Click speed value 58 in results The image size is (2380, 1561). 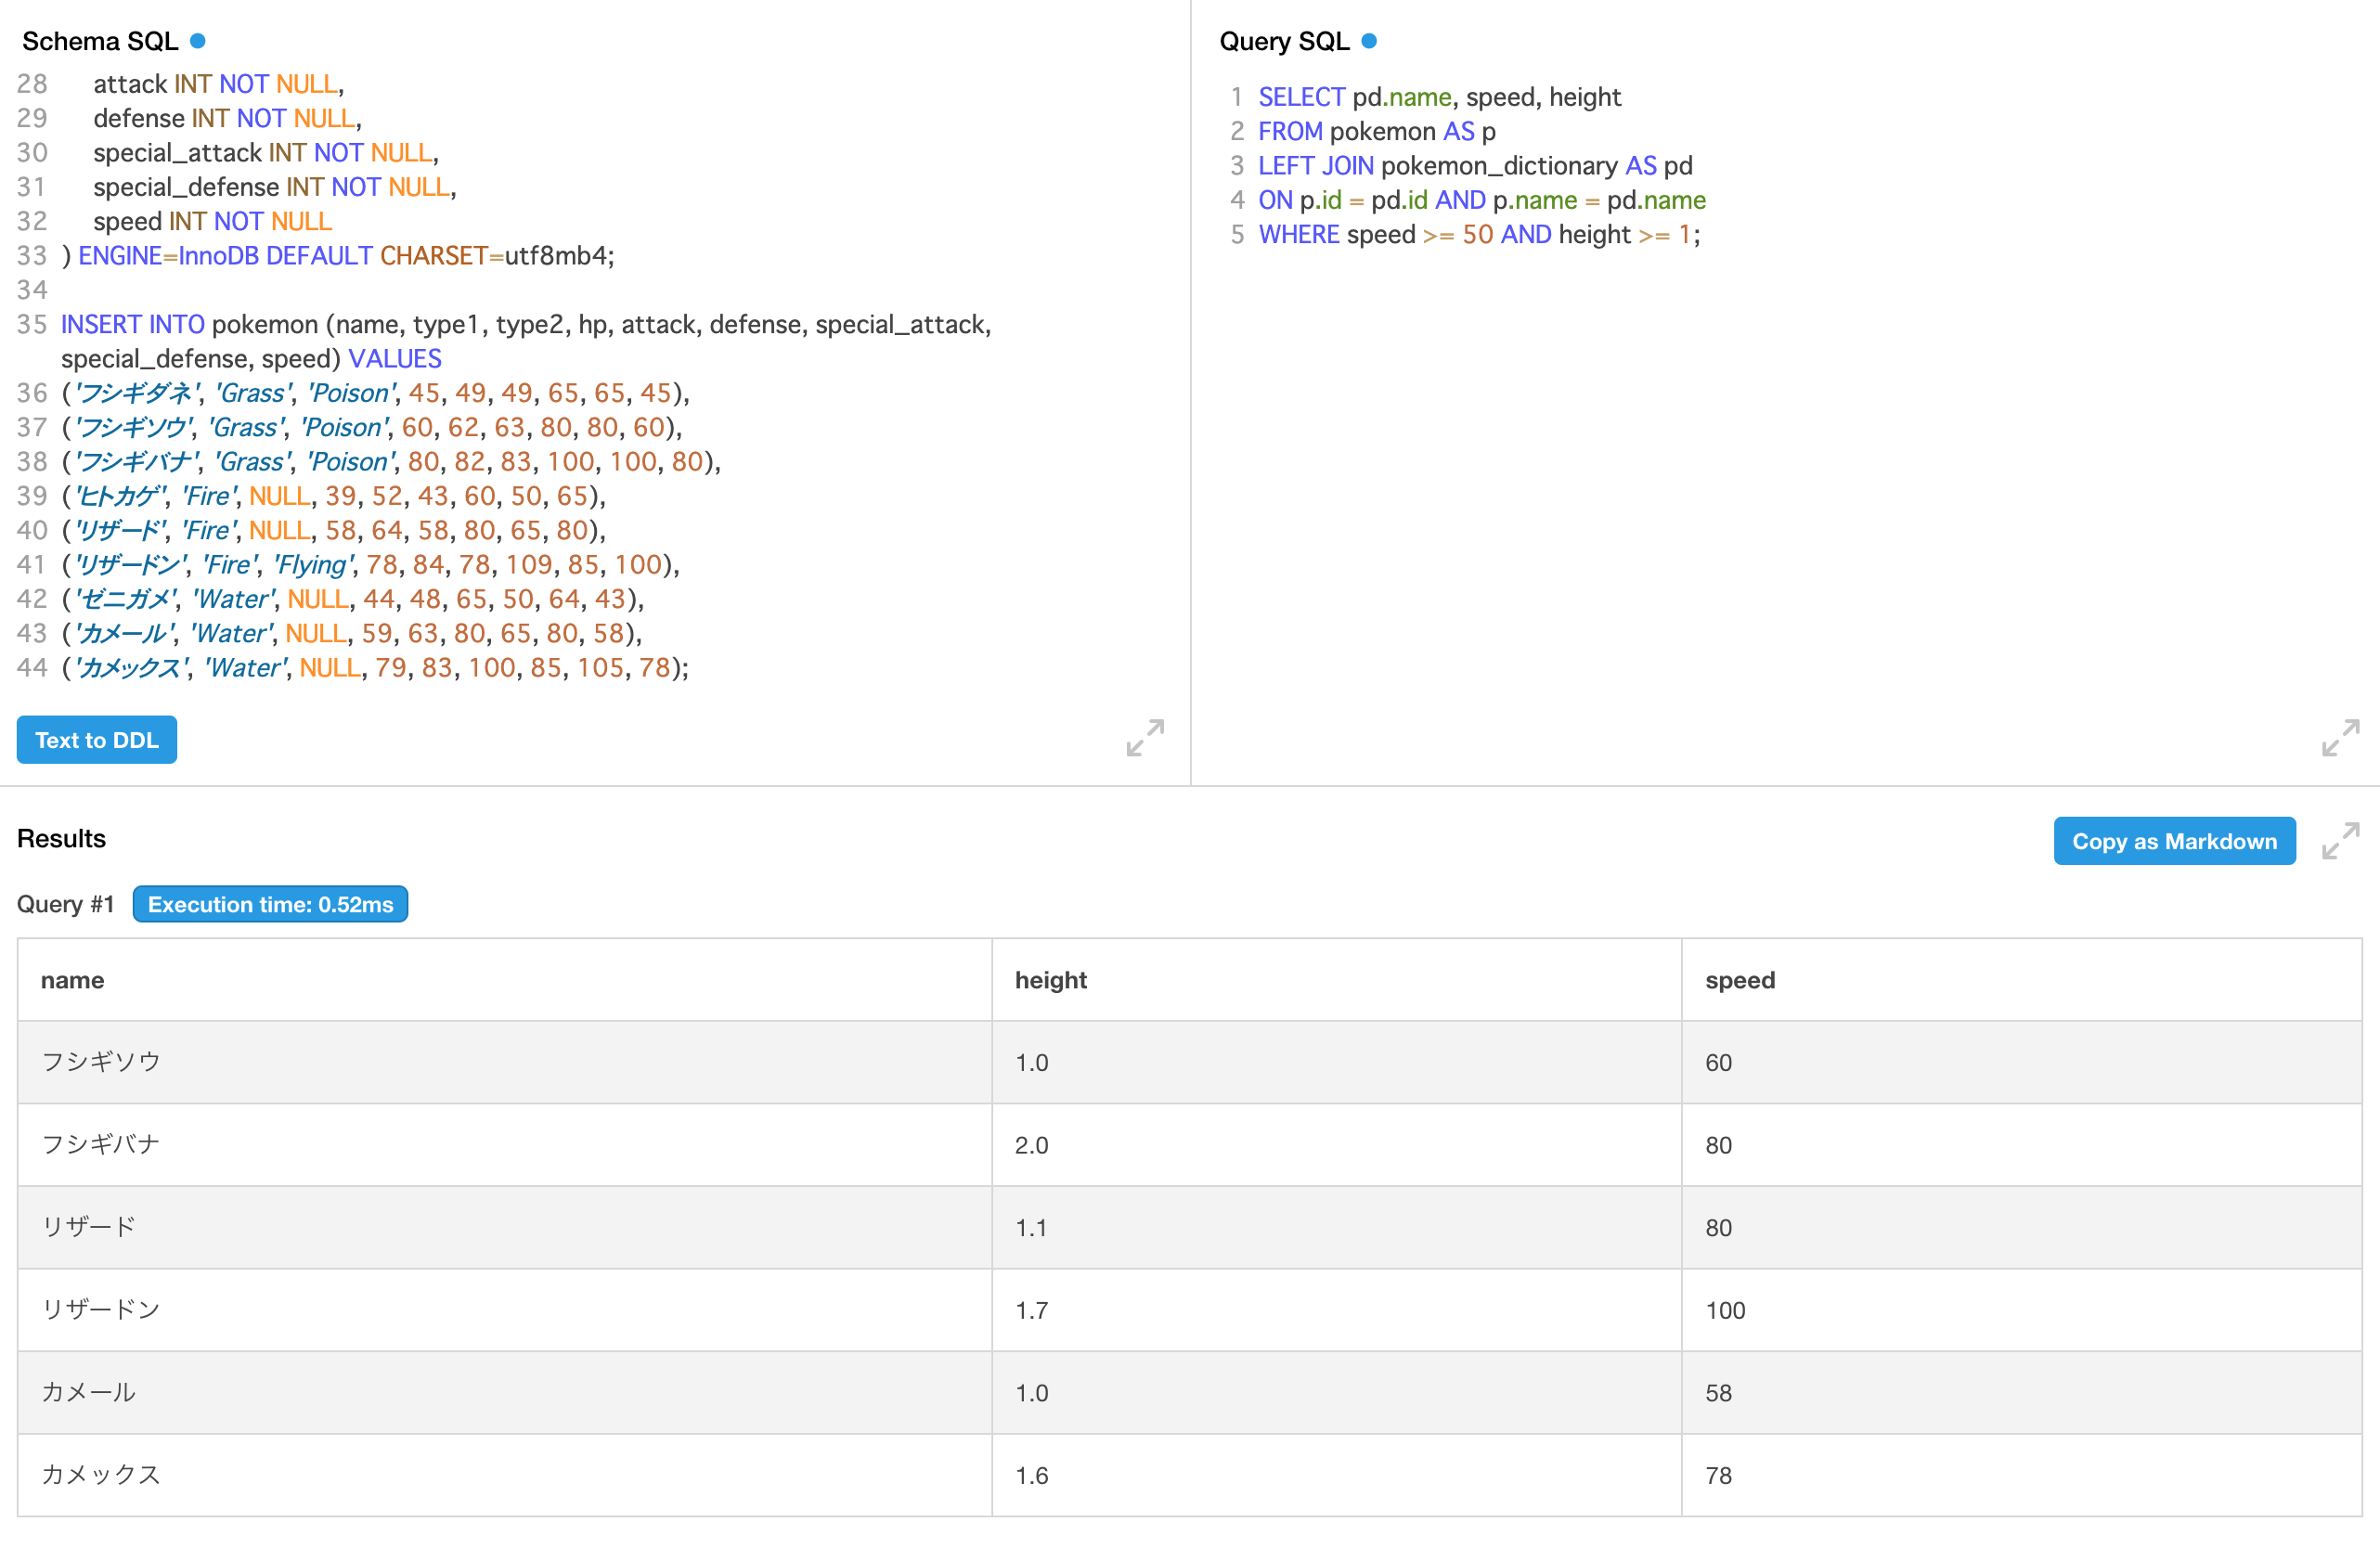(1719, 1393)
